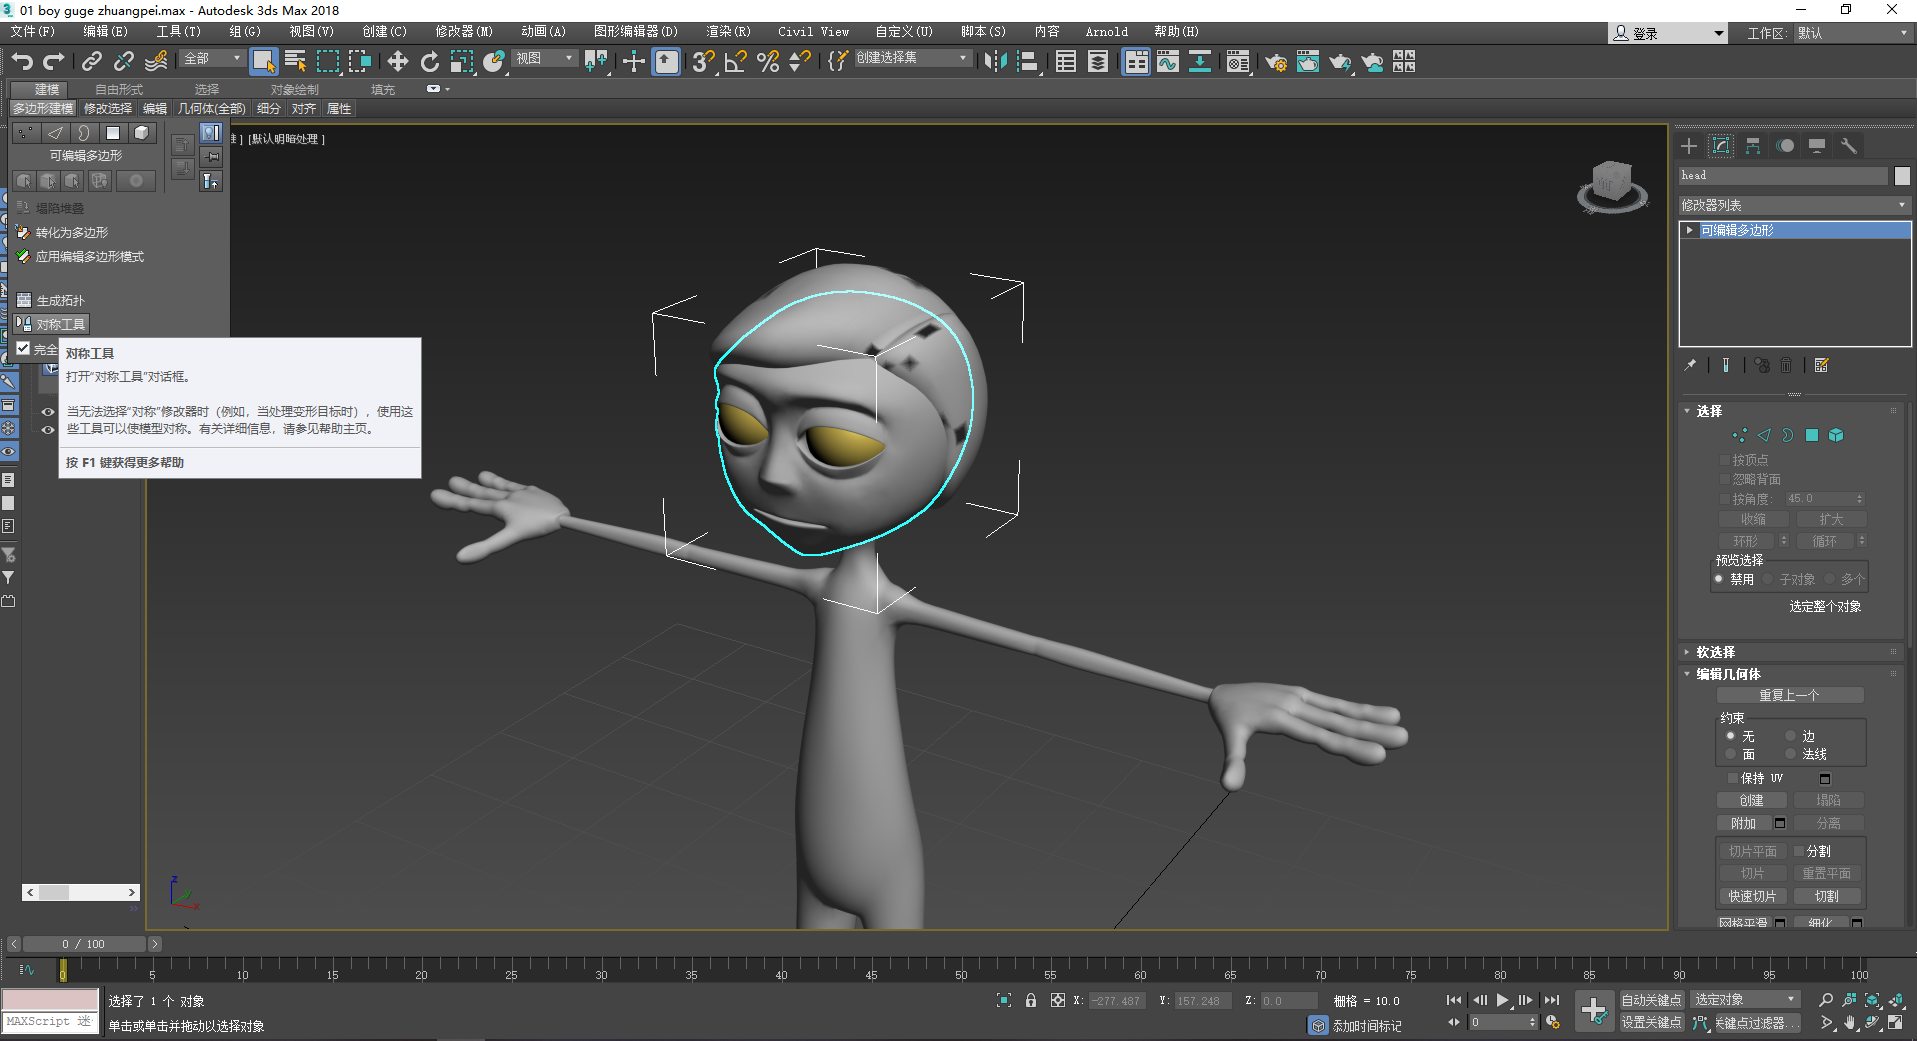Toggle Angle Snap in the toolbar

click(x=735, y=62)
